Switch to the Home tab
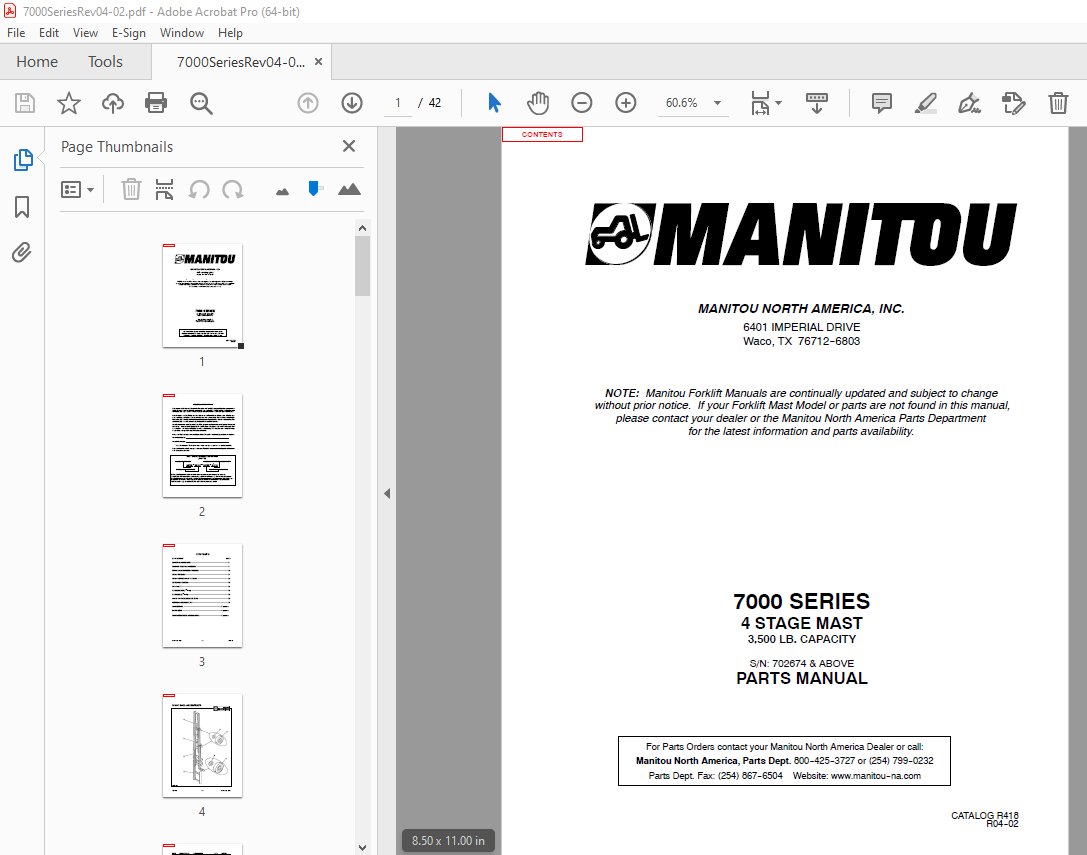The height and width of the screenshot is (855, 1087). tap(37, 62)
